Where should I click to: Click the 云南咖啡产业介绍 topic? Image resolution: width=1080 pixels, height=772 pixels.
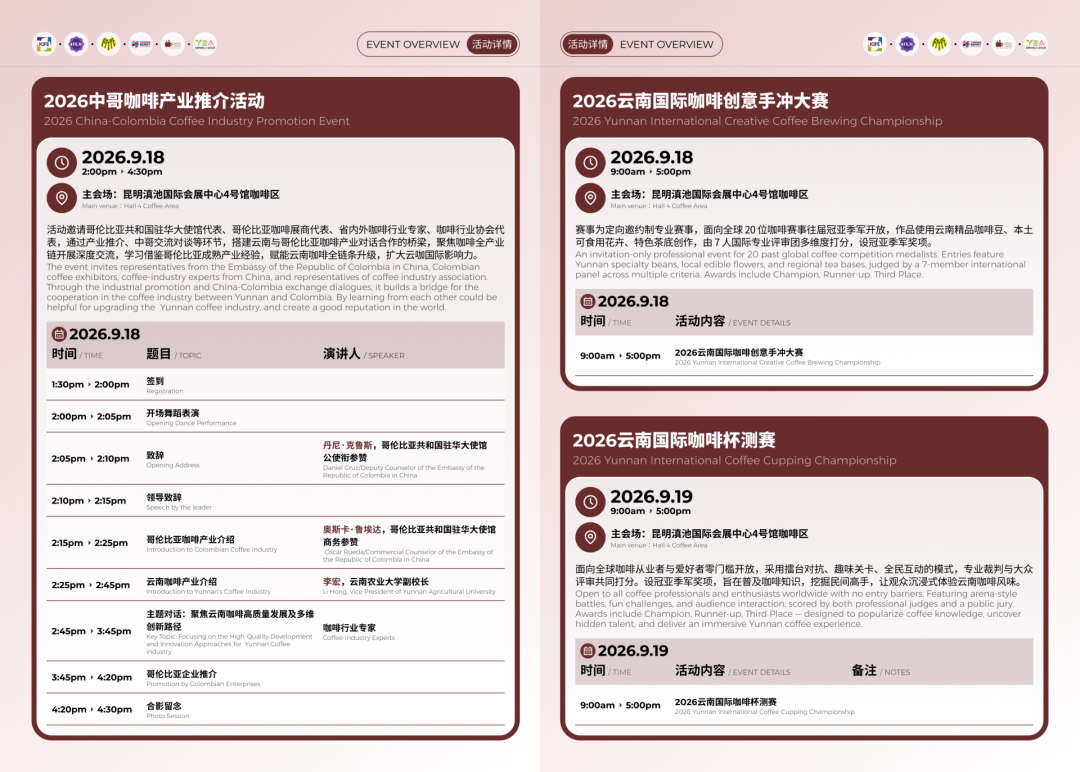209,585
